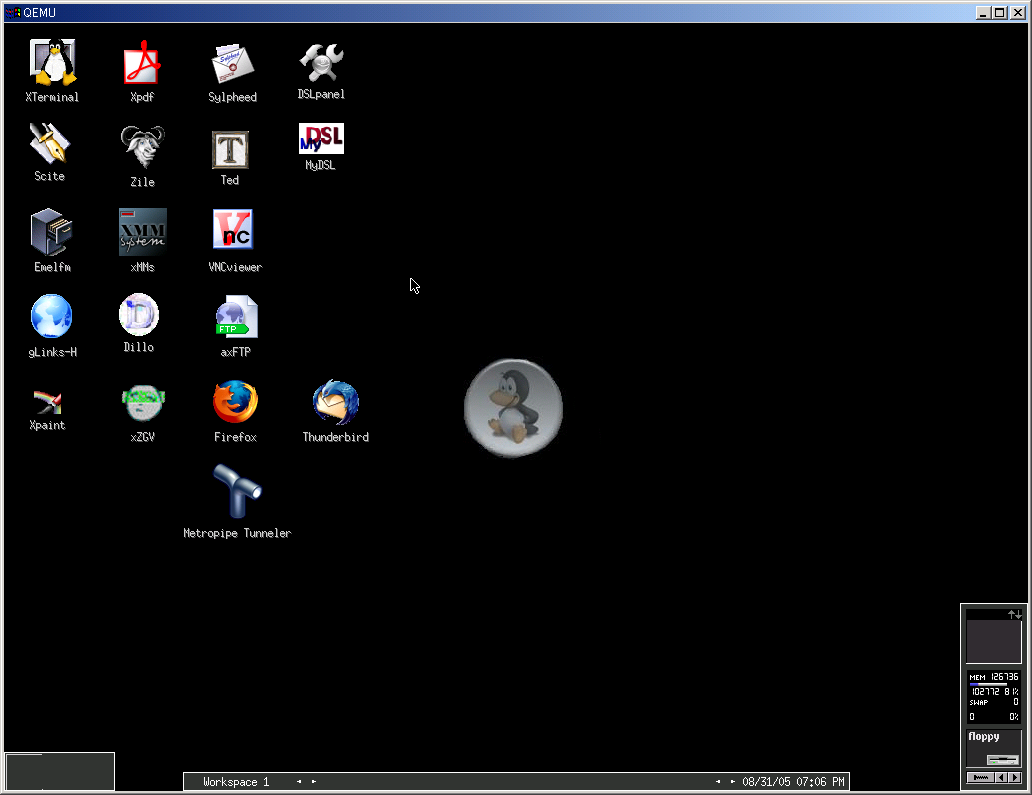Minimize the QEMU window
The height and width of the screenshot is (795, 1032).
click(983, 13)
